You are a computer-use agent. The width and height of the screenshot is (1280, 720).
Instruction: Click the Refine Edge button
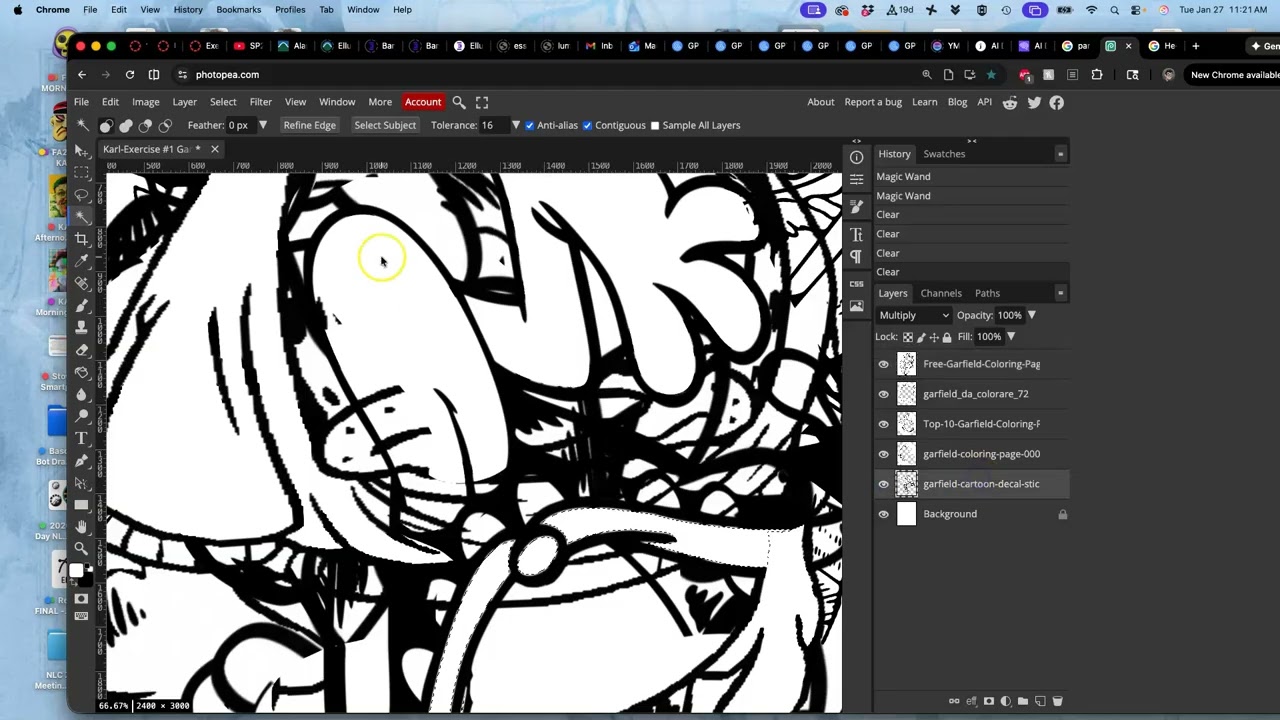(x=309, y=125)
